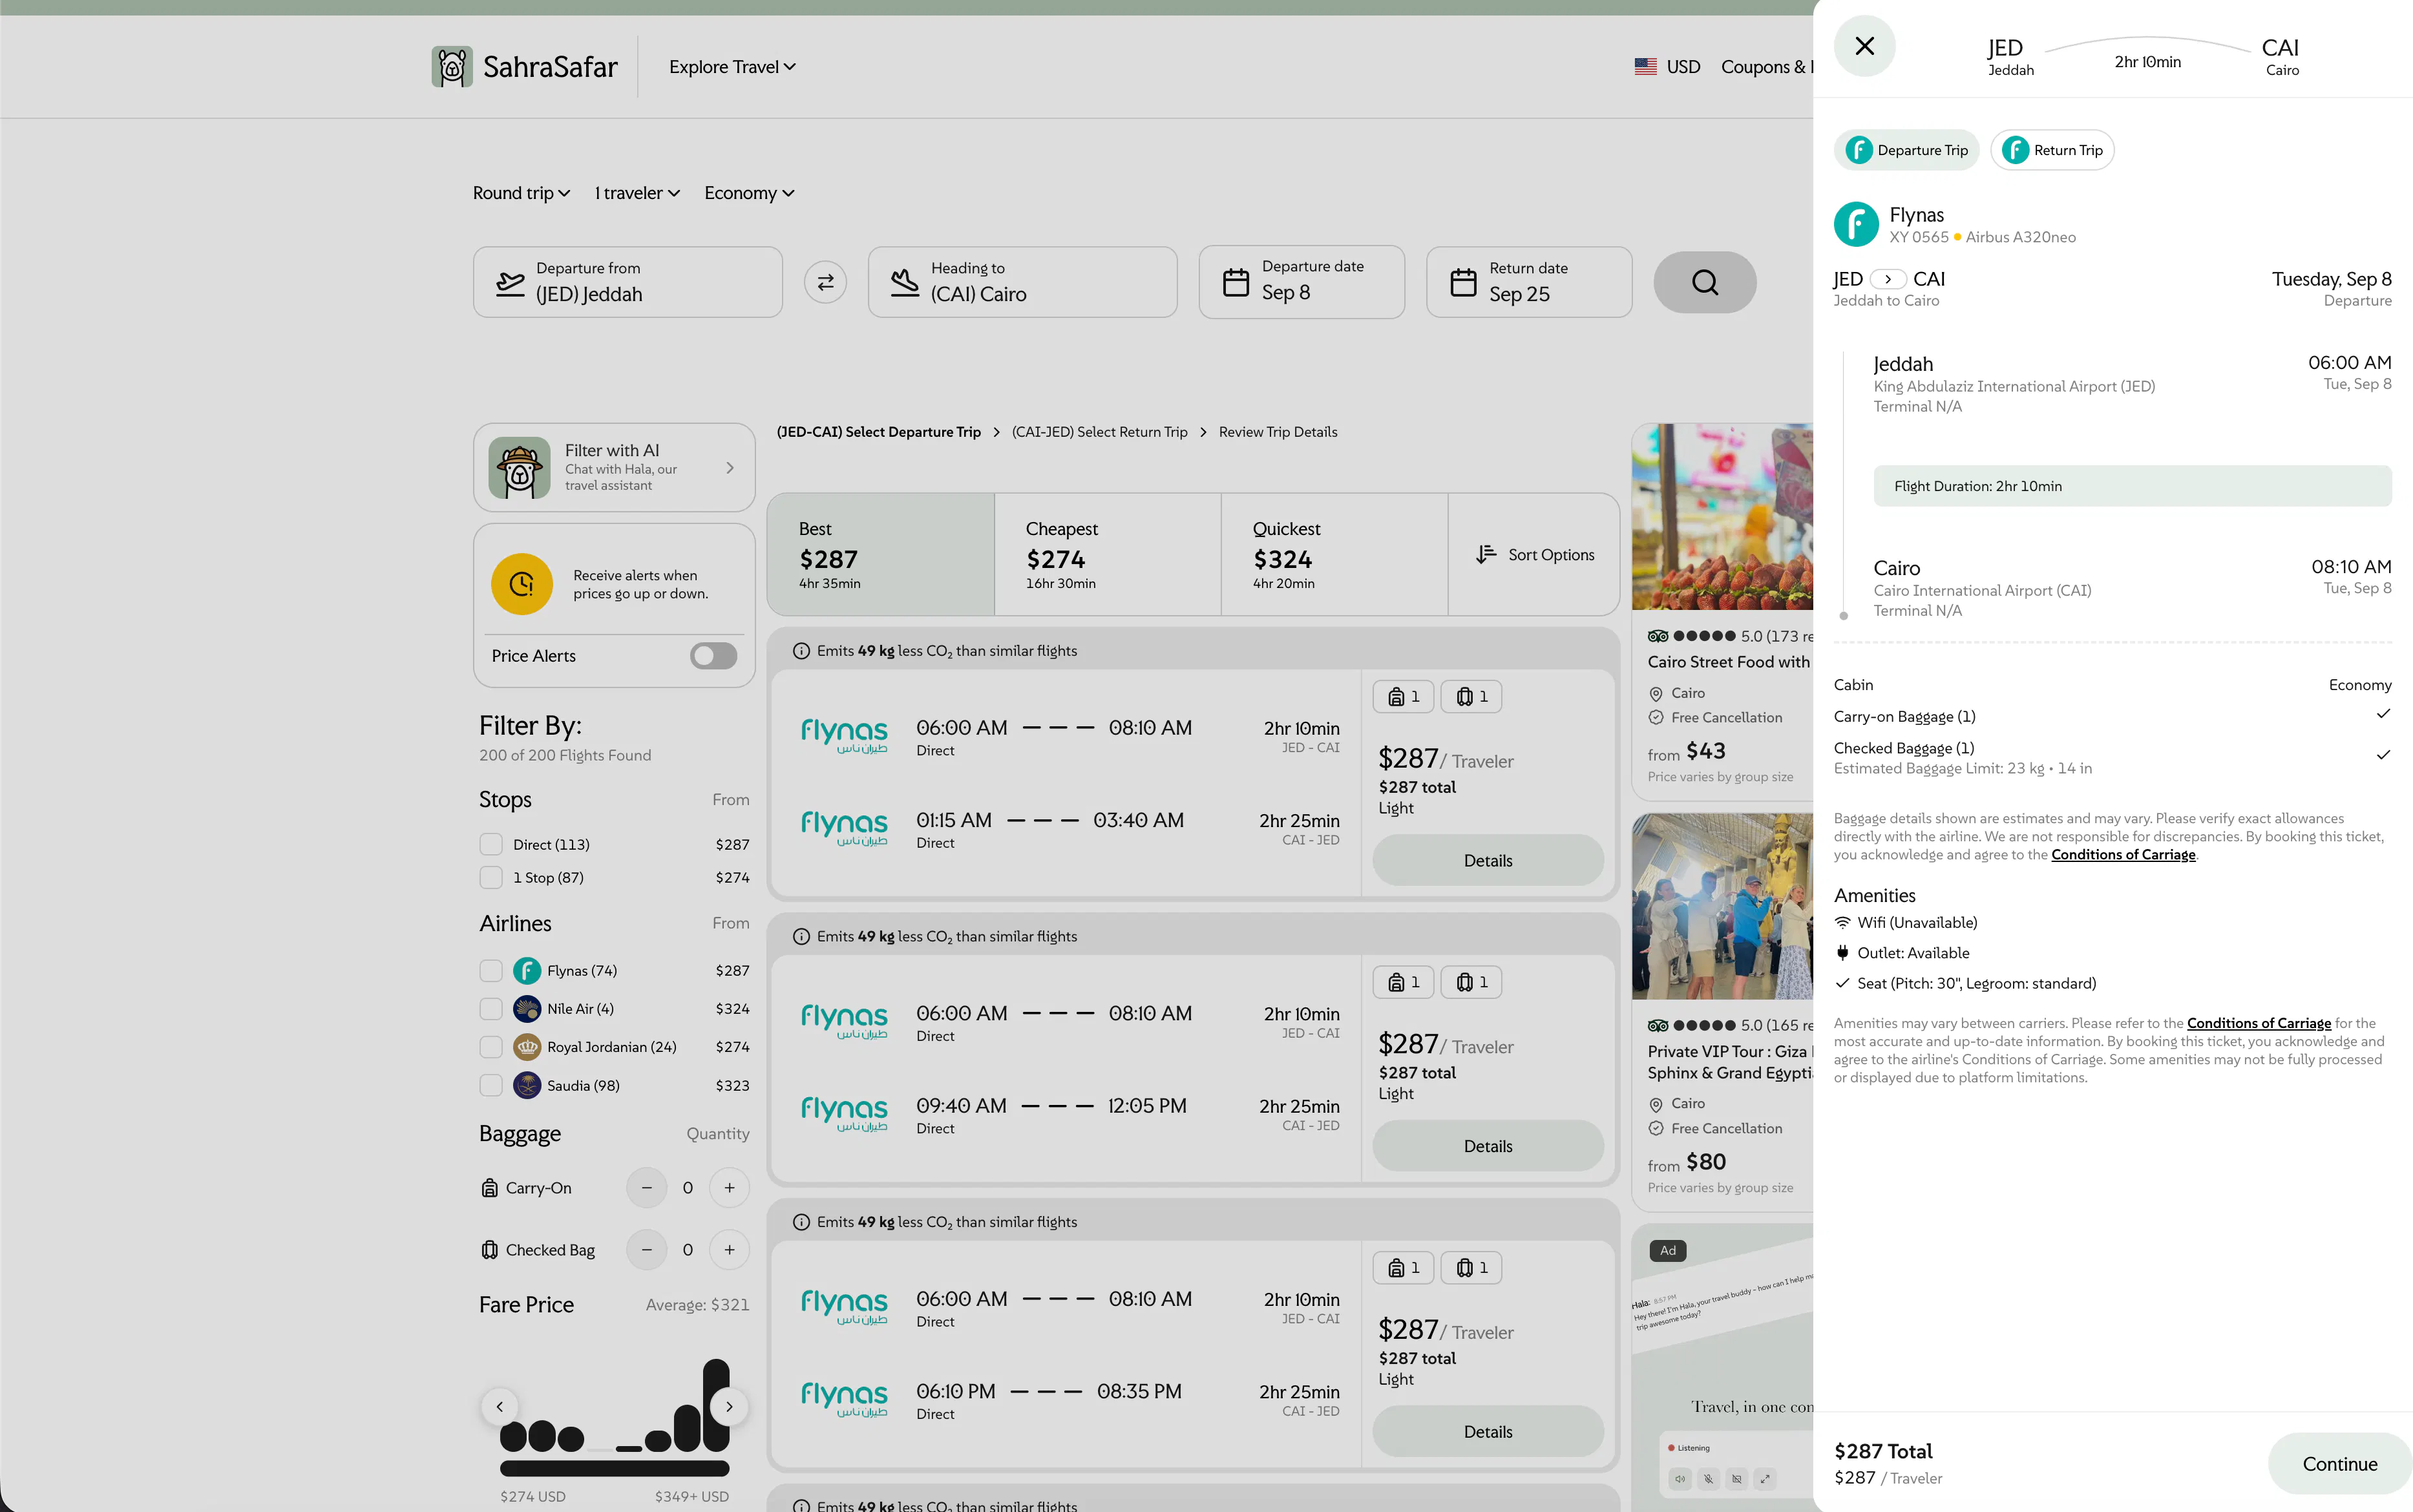
Task: Click the carry-on bag badge on first flight
Action: point(1403,697)
